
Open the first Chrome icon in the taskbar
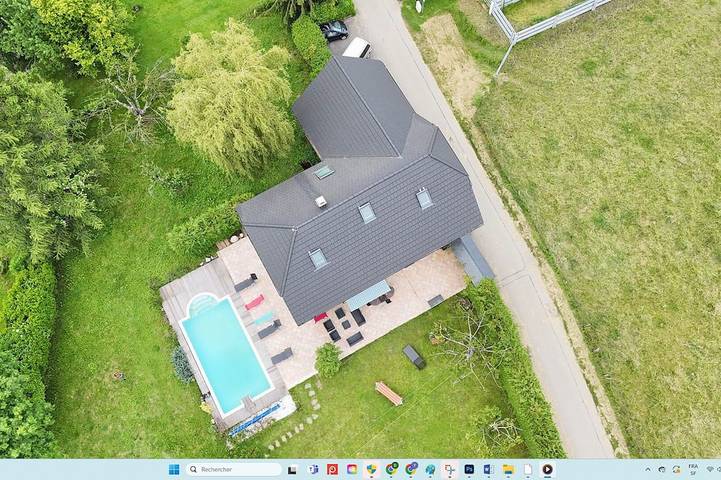391,469
